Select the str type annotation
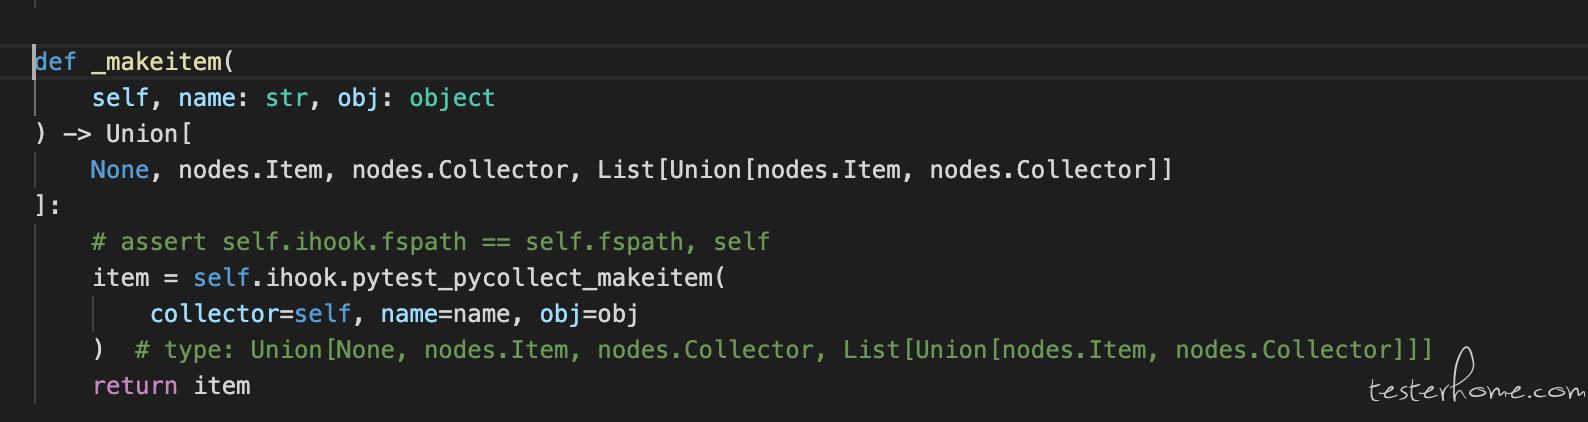1588x422 pixels. click(286, 98)
